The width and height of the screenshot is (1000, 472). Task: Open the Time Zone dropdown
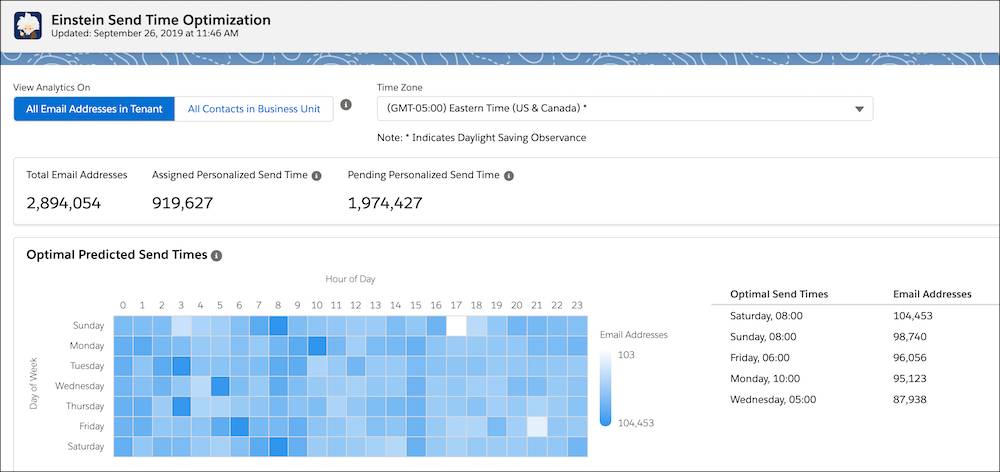(625, 108)
